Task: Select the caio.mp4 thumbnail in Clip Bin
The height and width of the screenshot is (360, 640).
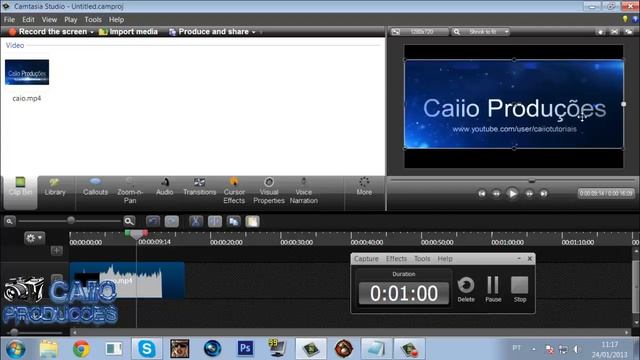Action: click(x=27, y=72)
